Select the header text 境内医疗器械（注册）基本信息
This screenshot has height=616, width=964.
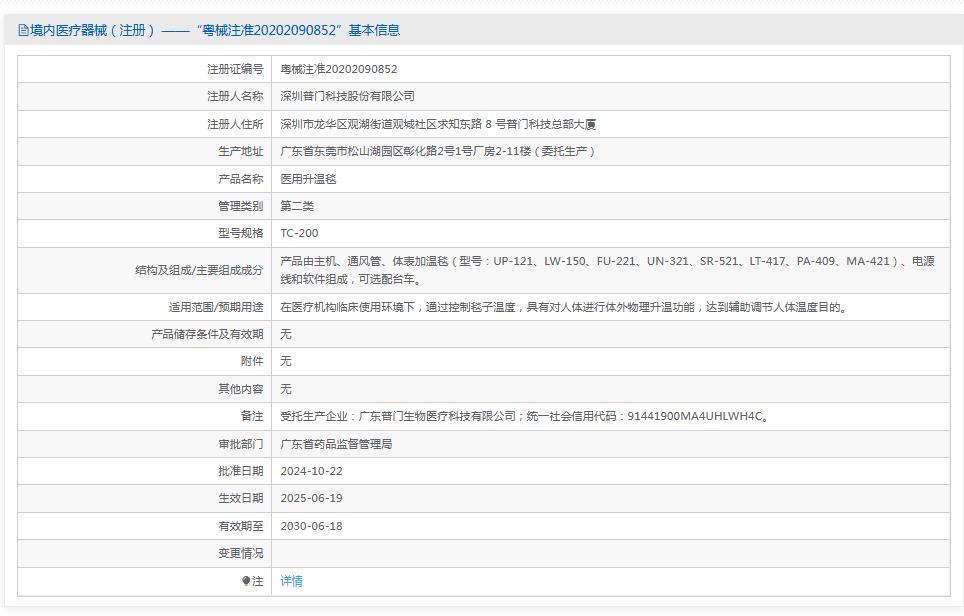click(209, 30)
